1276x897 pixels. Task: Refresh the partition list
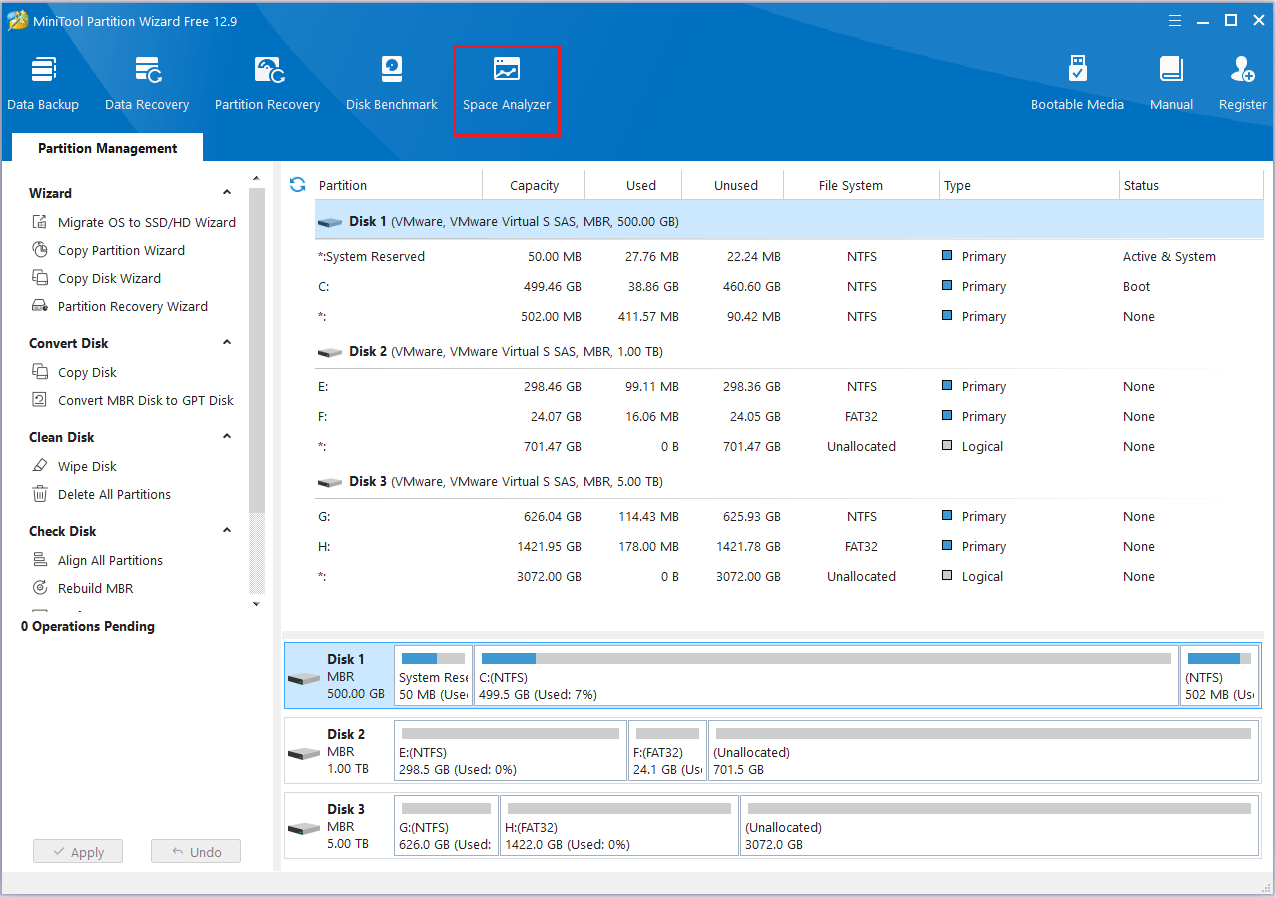[x=297, y=184]
